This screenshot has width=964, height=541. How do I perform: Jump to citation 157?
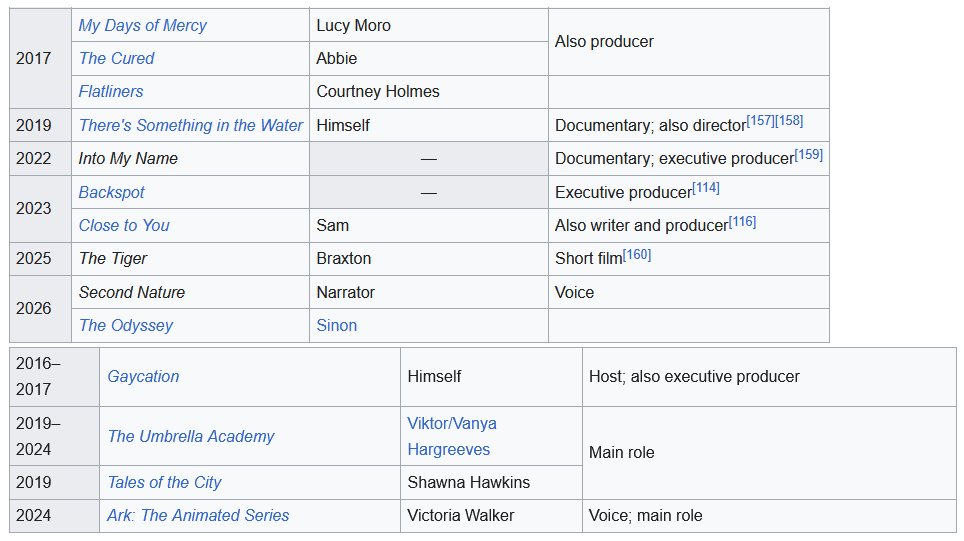pos(761,120)
